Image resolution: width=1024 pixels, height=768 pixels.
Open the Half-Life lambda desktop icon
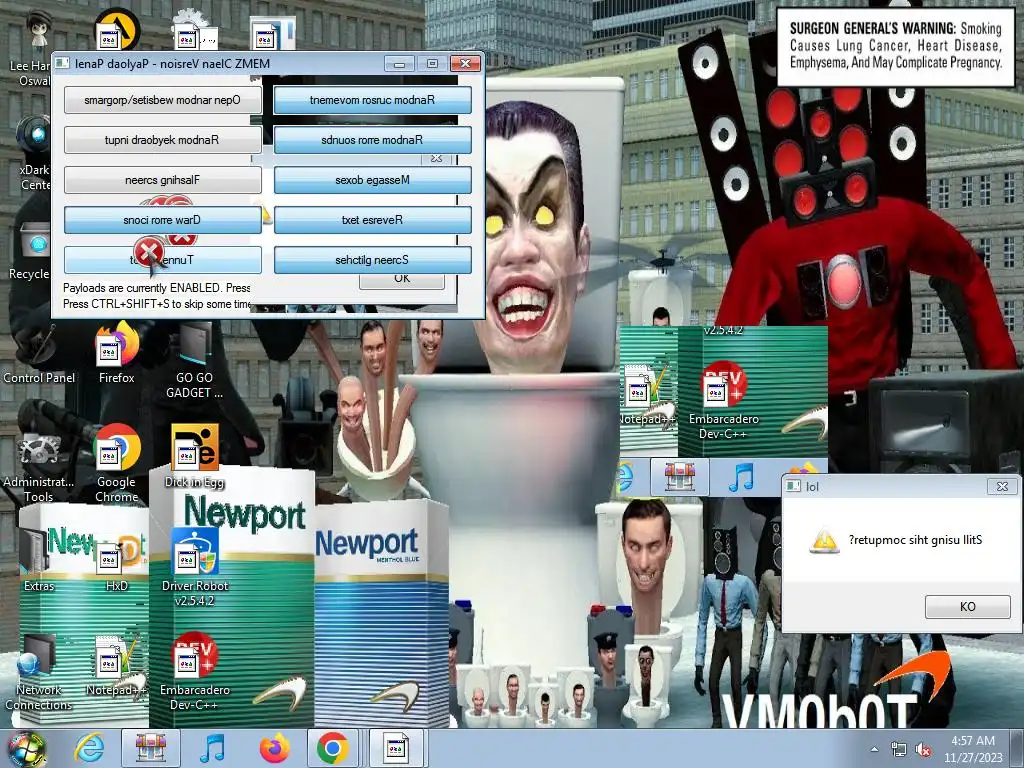coord(116,30)
